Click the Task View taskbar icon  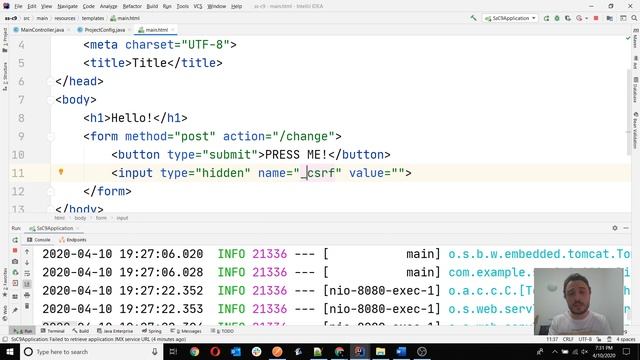click(x=173, y=351)
